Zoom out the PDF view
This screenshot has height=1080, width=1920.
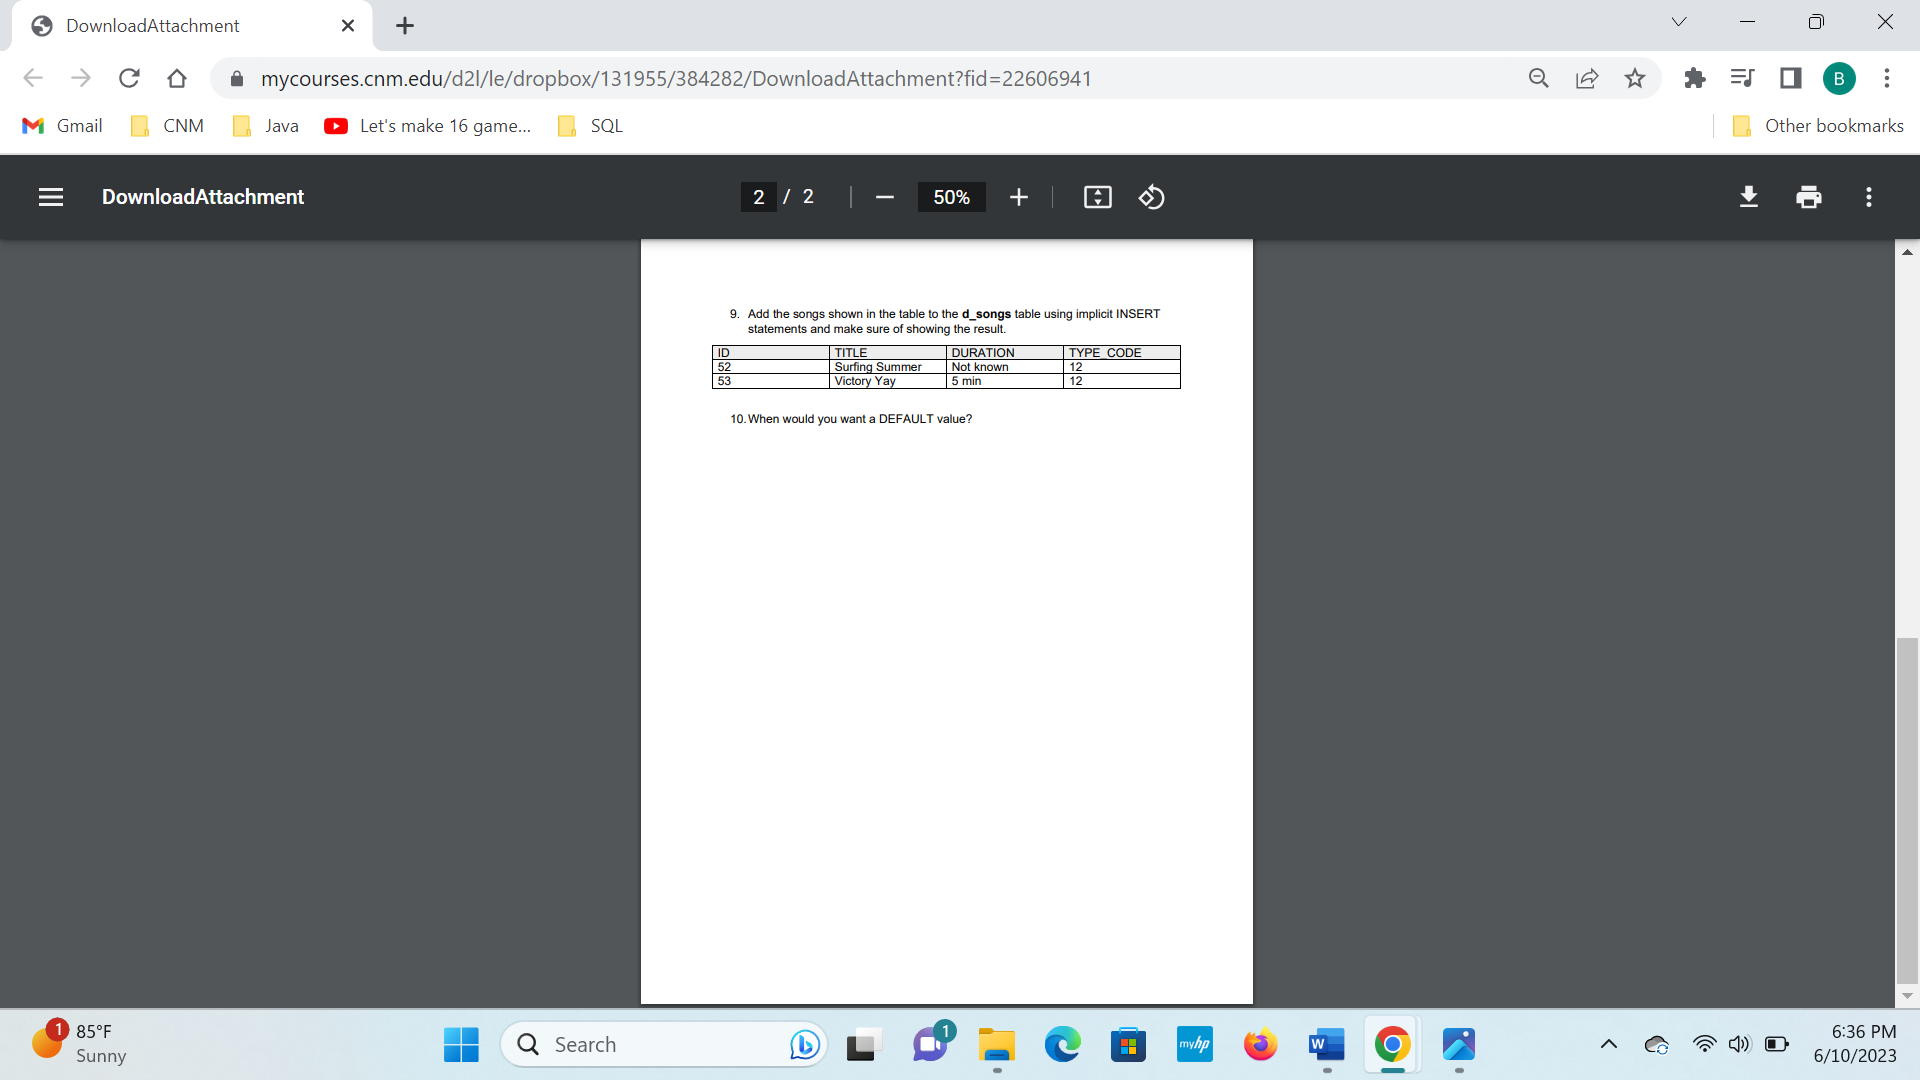click(x=884, y=197)
